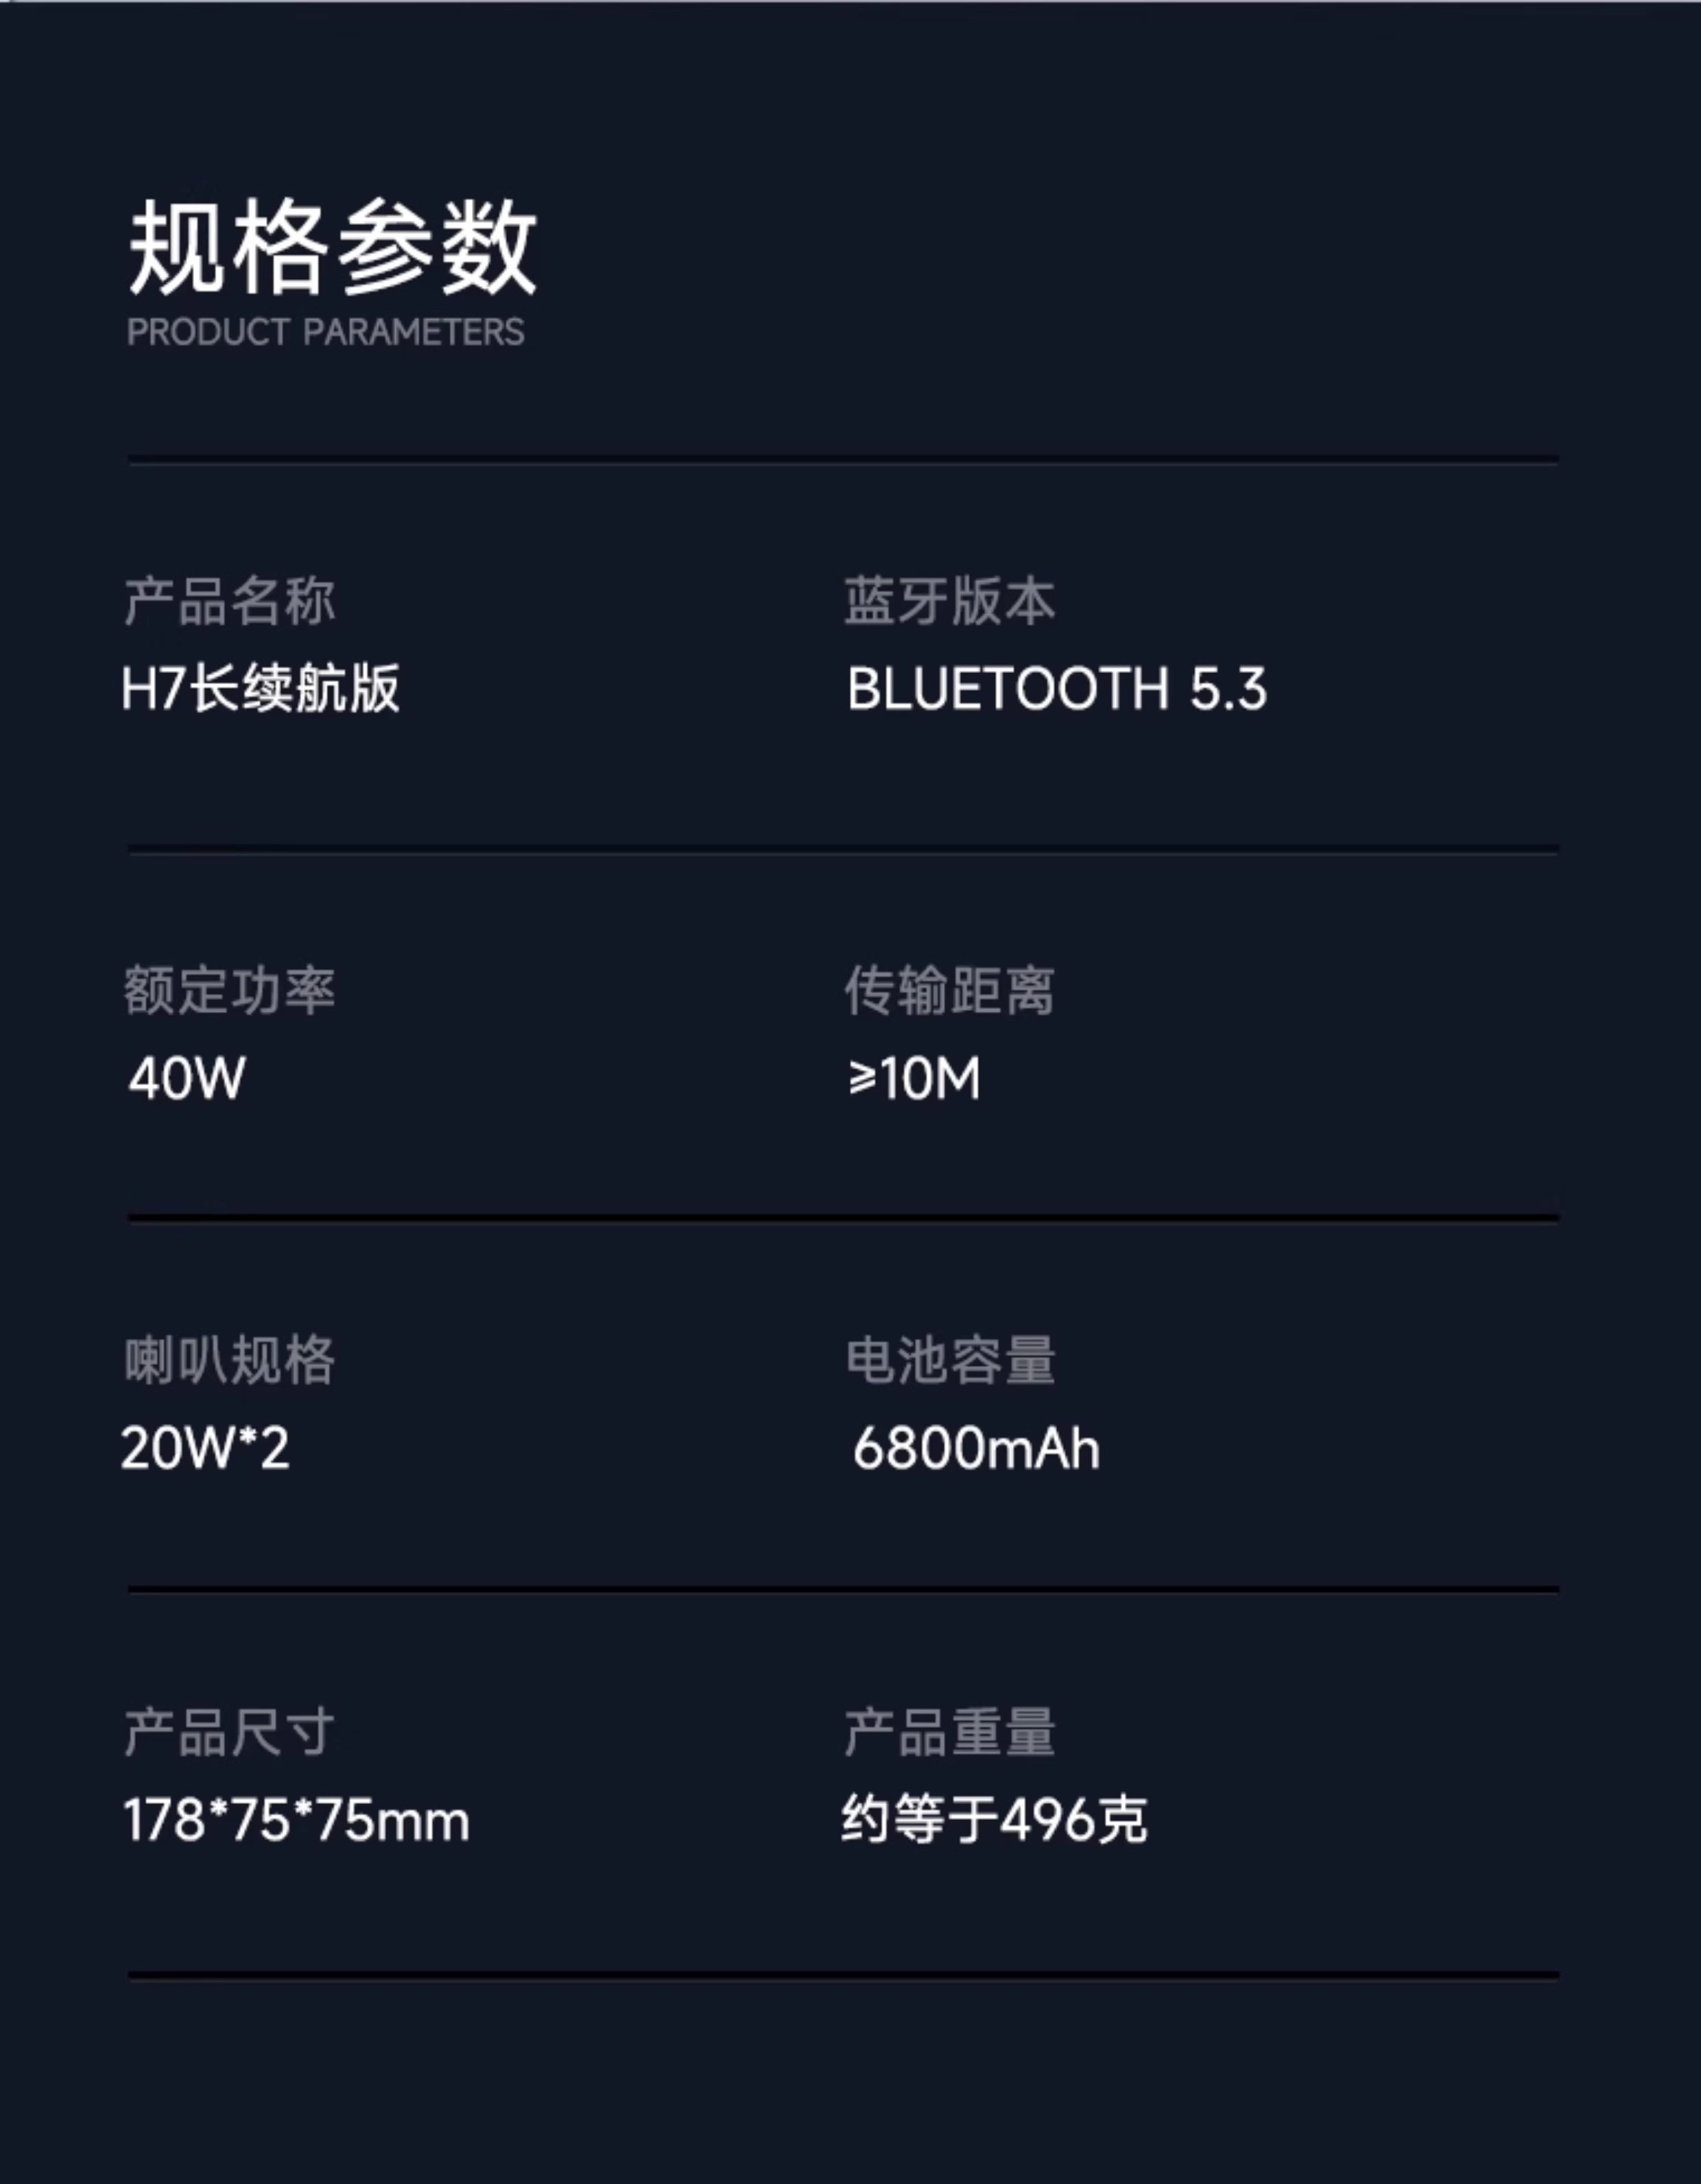The image size is (1701, 2184).
Task: Select the 电池容量 label
Action: [x=950, y=1360]
